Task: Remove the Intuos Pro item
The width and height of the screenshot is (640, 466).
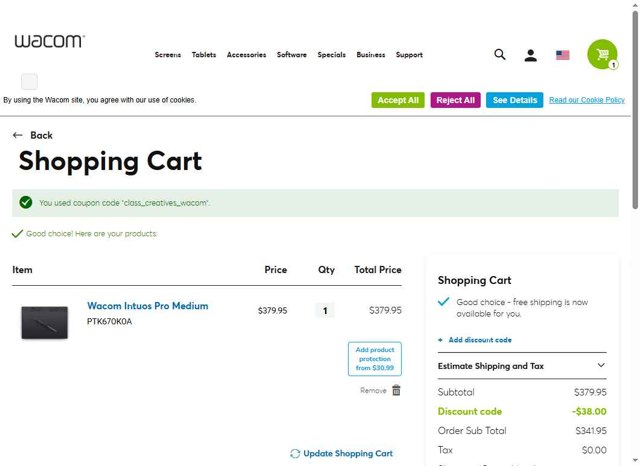Action: click(373, 391)
